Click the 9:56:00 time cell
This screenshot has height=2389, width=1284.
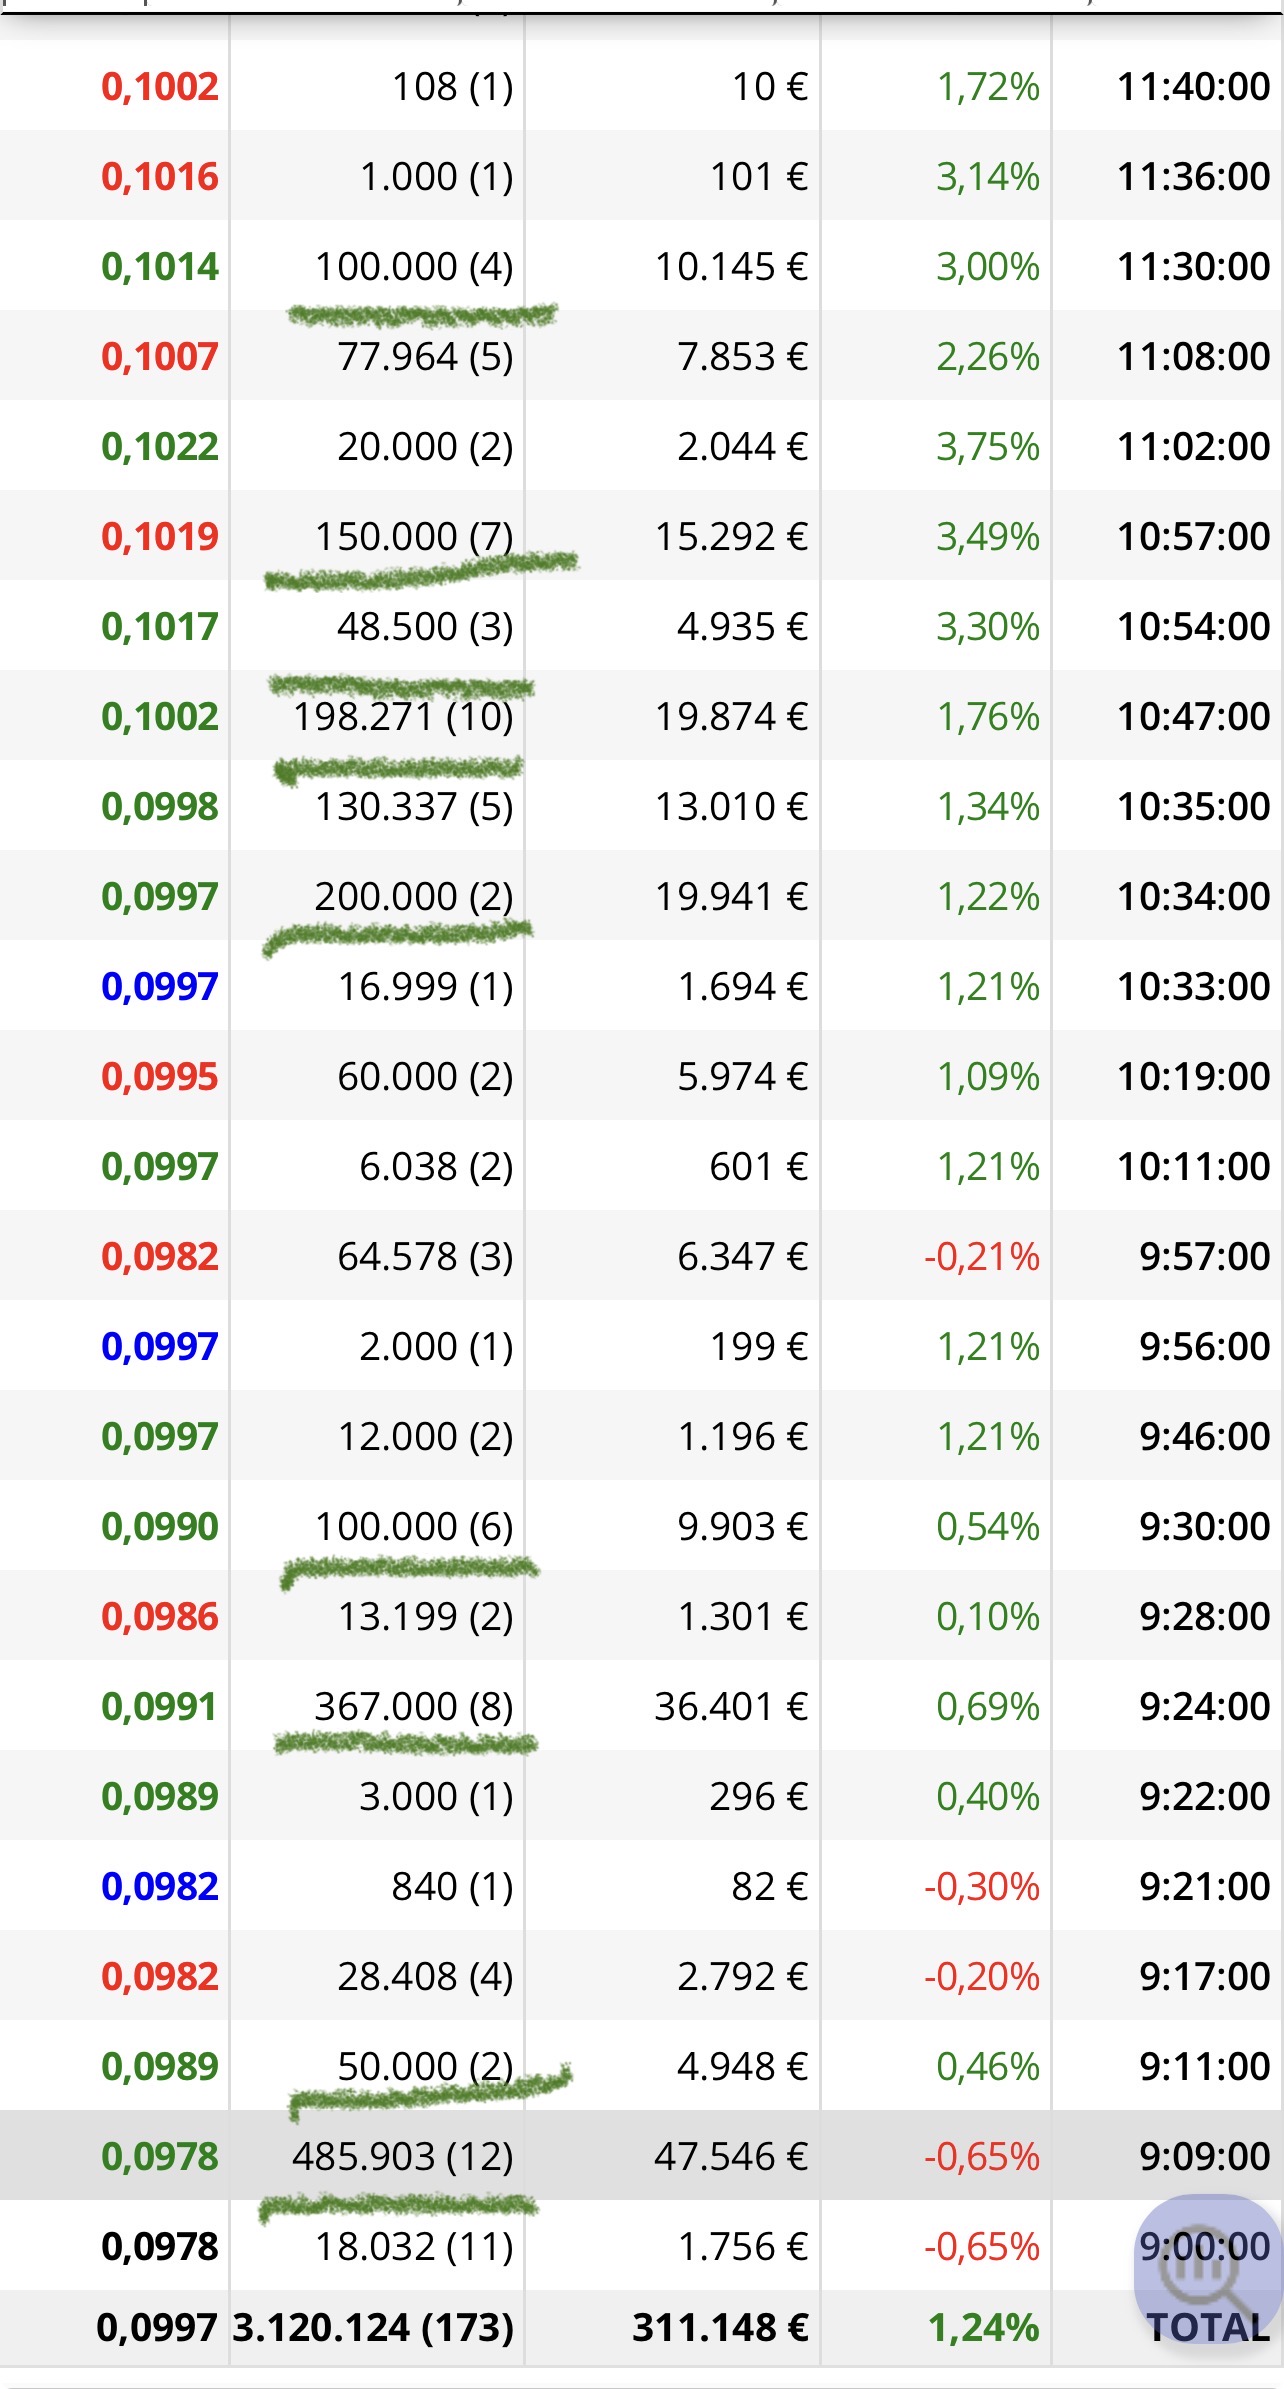[1204, 1347]
